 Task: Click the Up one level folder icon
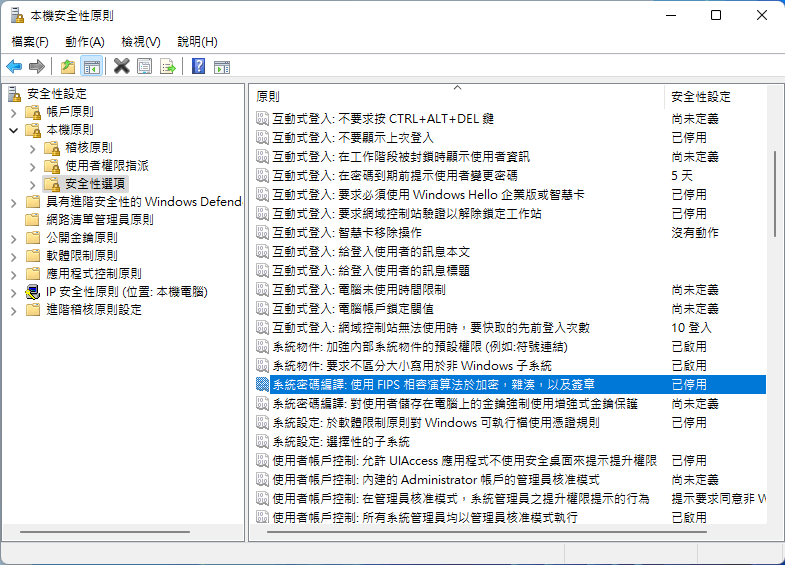point(68,66)
